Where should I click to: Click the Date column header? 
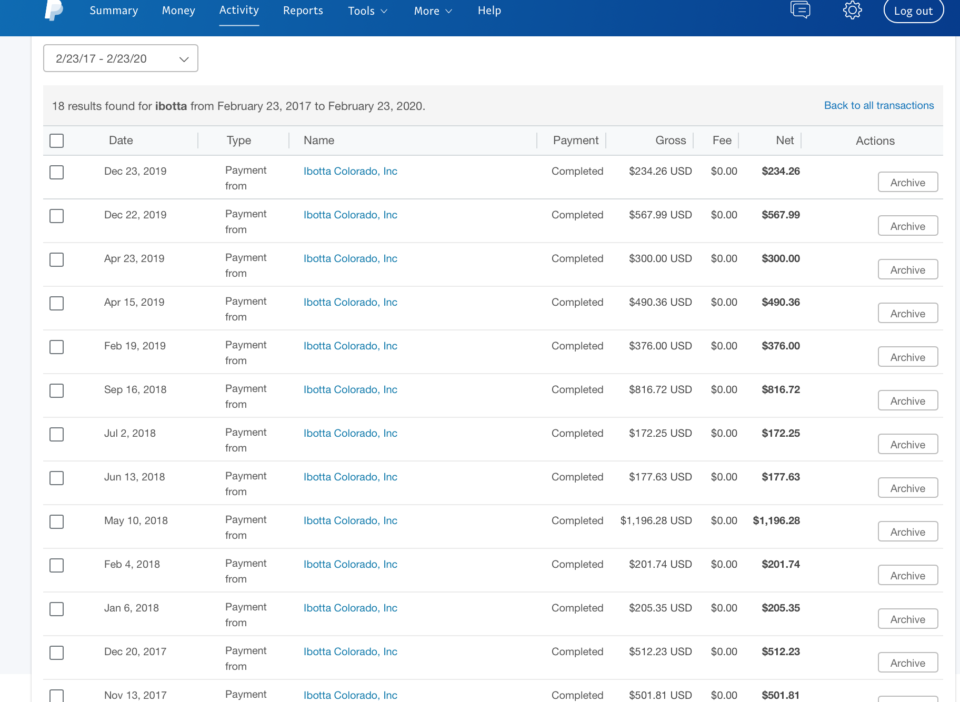coord(121,140)
